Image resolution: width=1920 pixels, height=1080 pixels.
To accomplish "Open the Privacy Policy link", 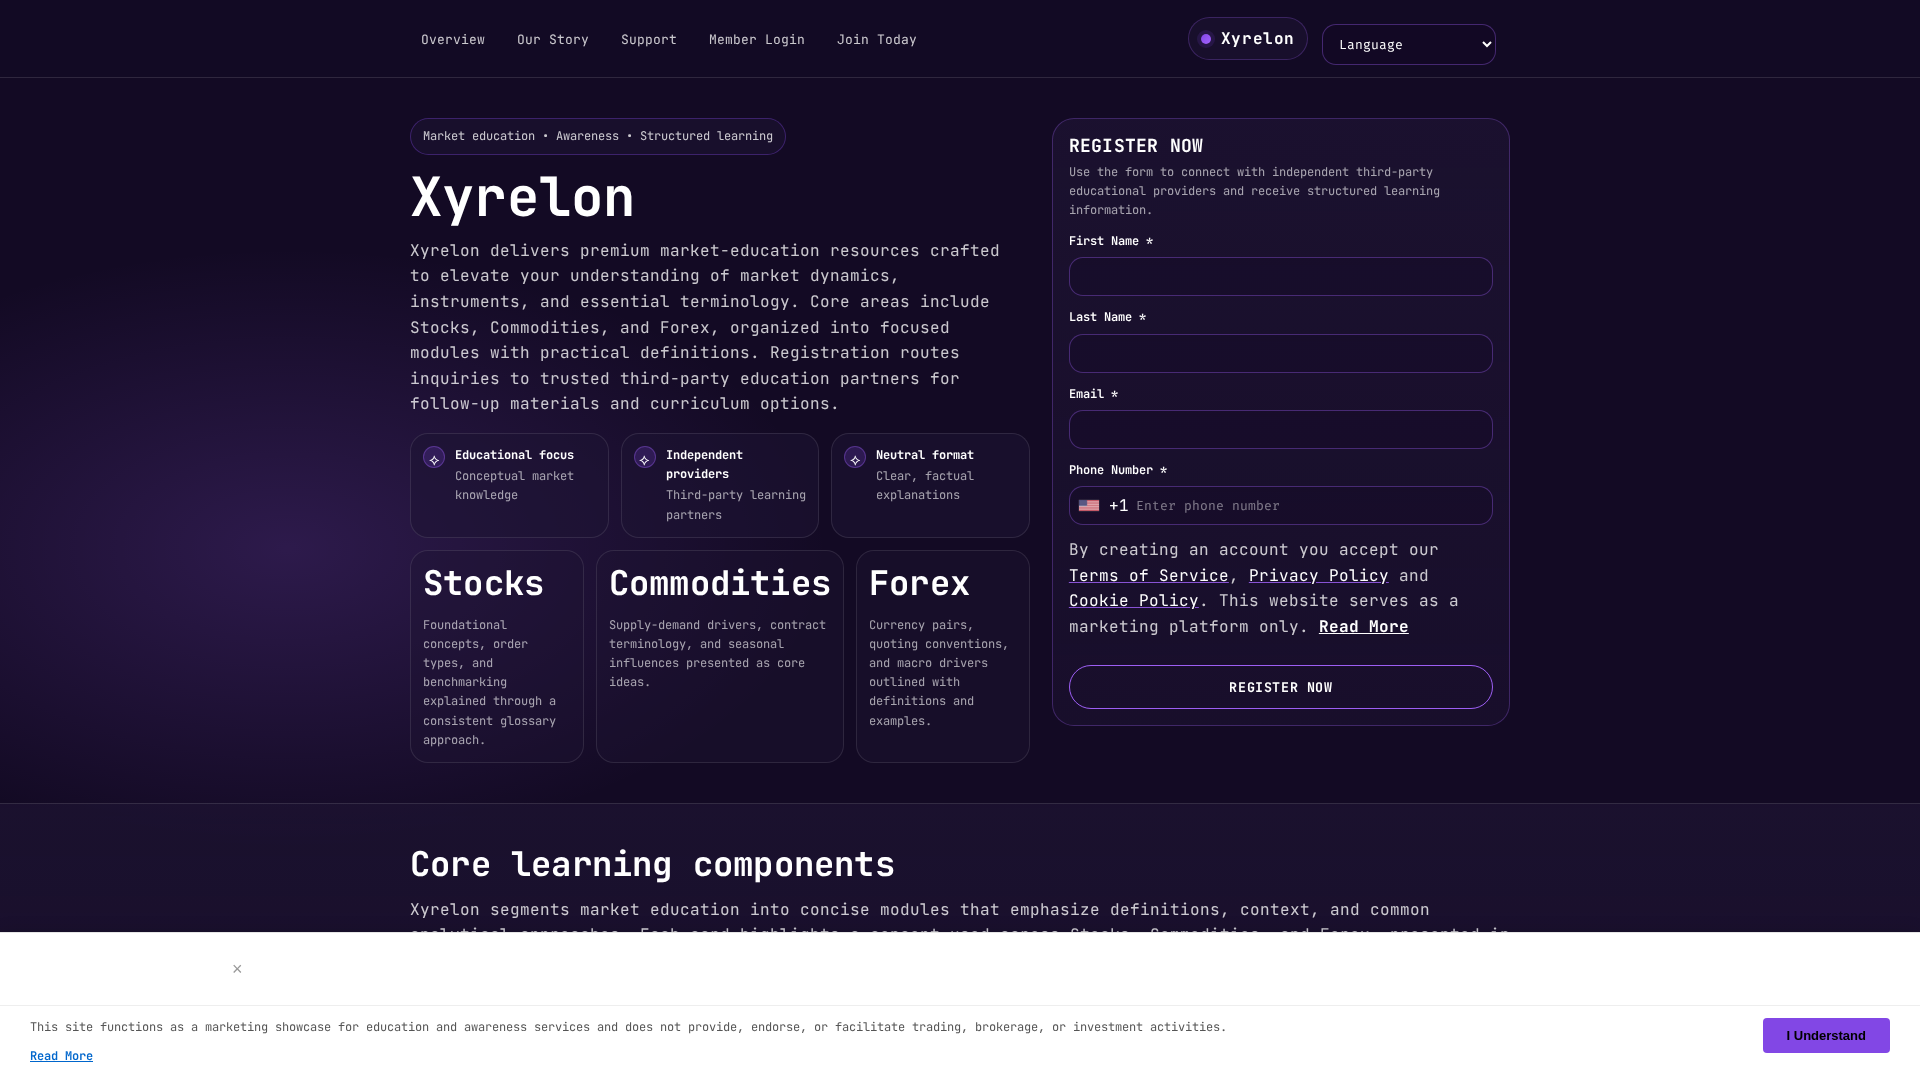I will [1318, 576].
